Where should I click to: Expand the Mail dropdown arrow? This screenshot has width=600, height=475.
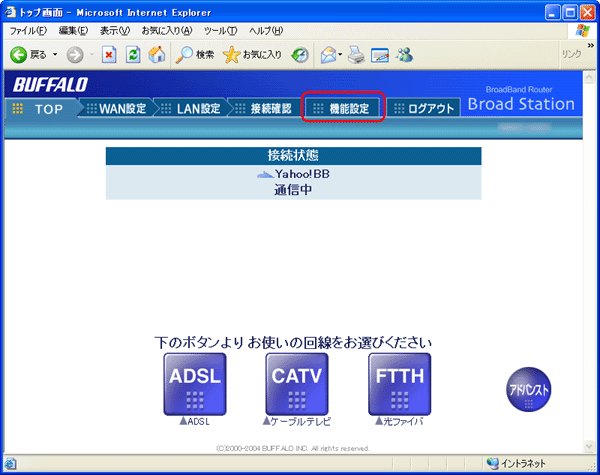pos(340,55)
